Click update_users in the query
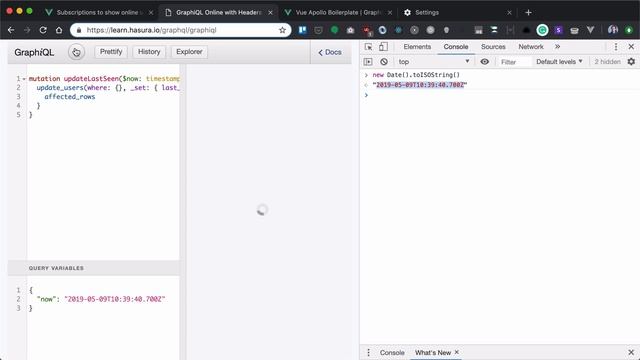This screenshot has width=640, height=360. coord(59,88)
